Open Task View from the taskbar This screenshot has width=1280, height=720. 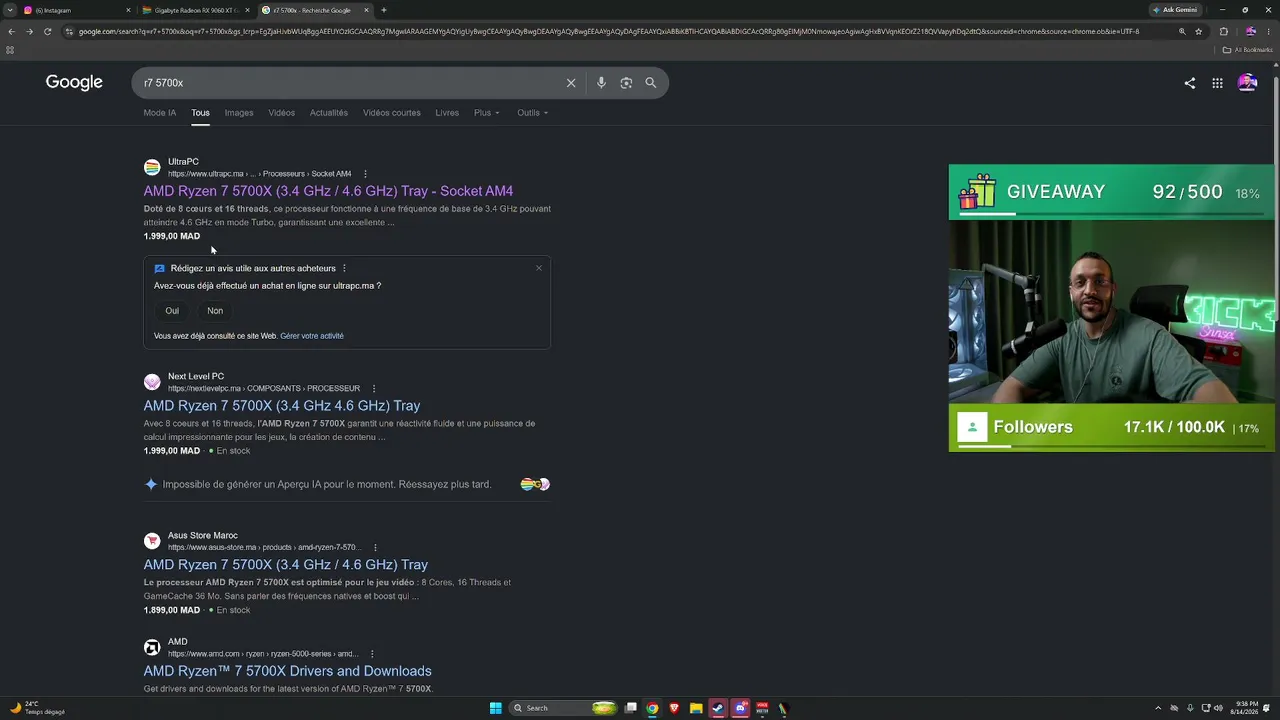pyautogui.click(x=630, y=708)
